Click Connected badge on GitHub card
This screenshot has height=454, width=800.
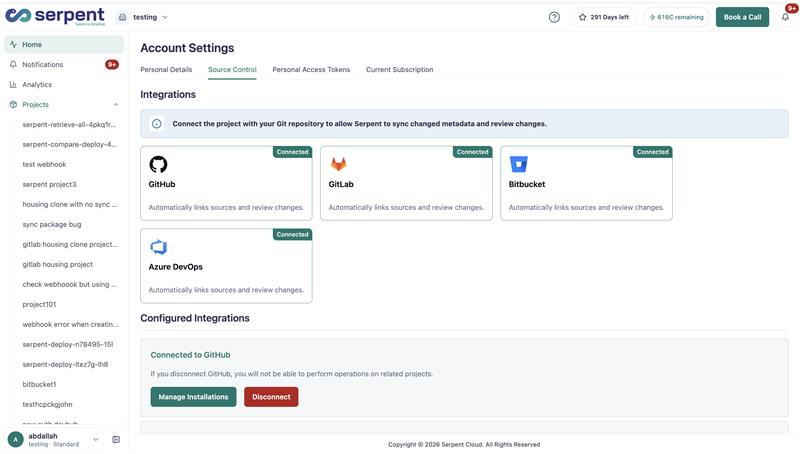click(x=292, y=152)
